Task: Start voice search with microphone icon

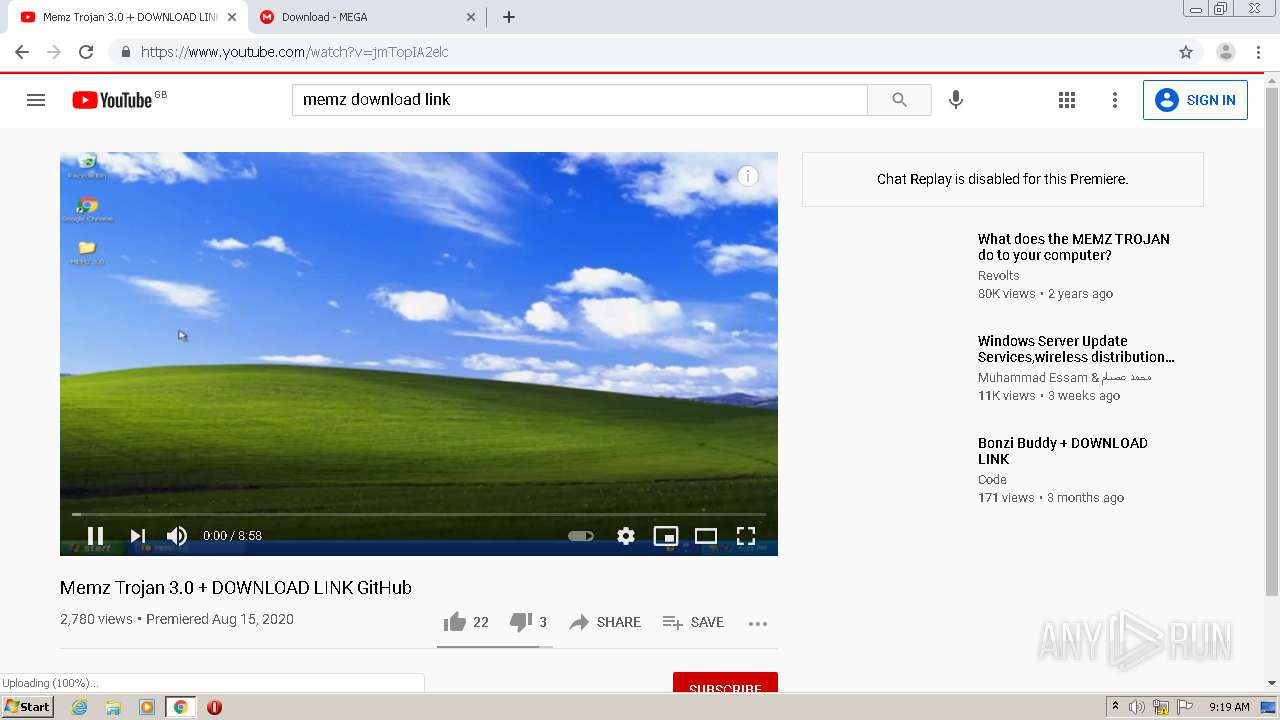Action: click(x=956, y=100)
